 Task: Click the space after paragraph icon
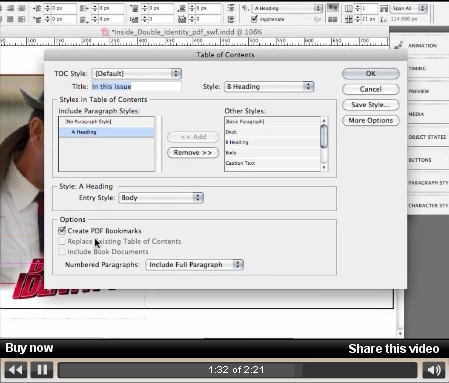182,8
